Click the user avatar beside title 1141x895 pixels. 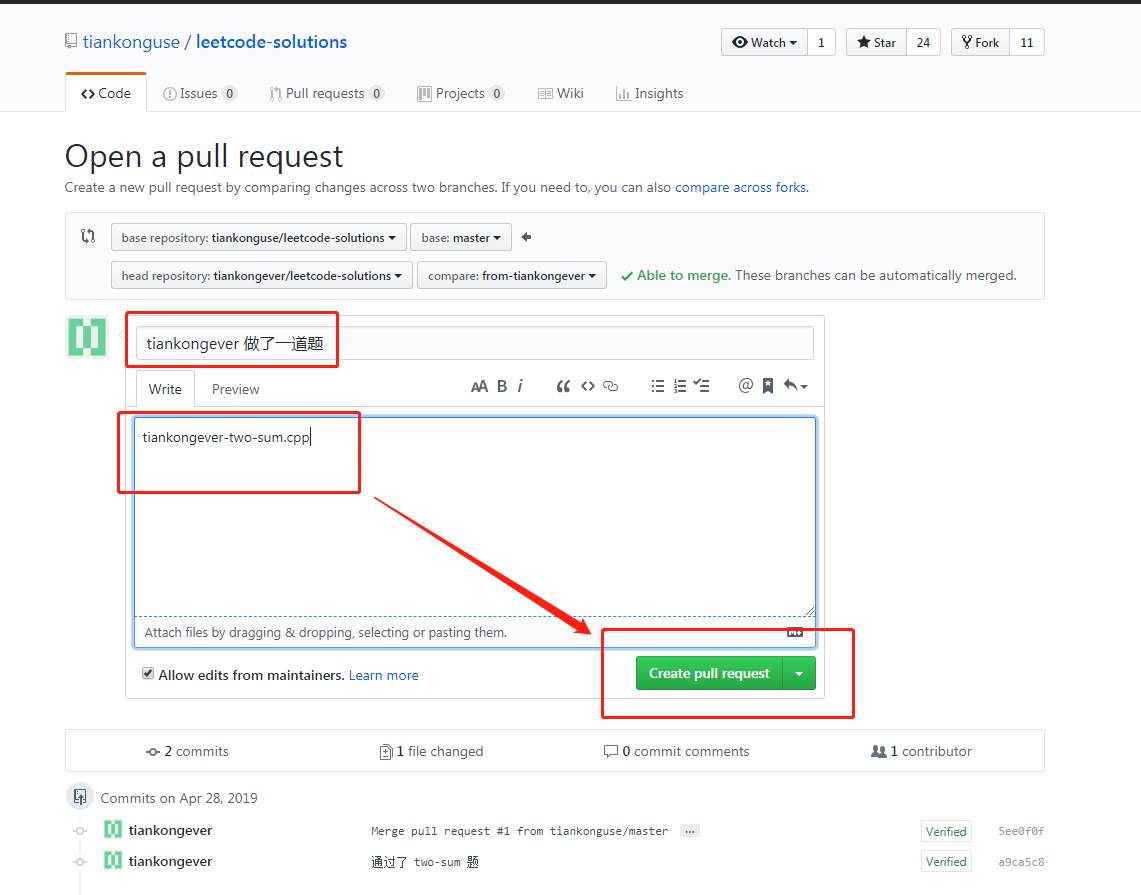(87, 337)
